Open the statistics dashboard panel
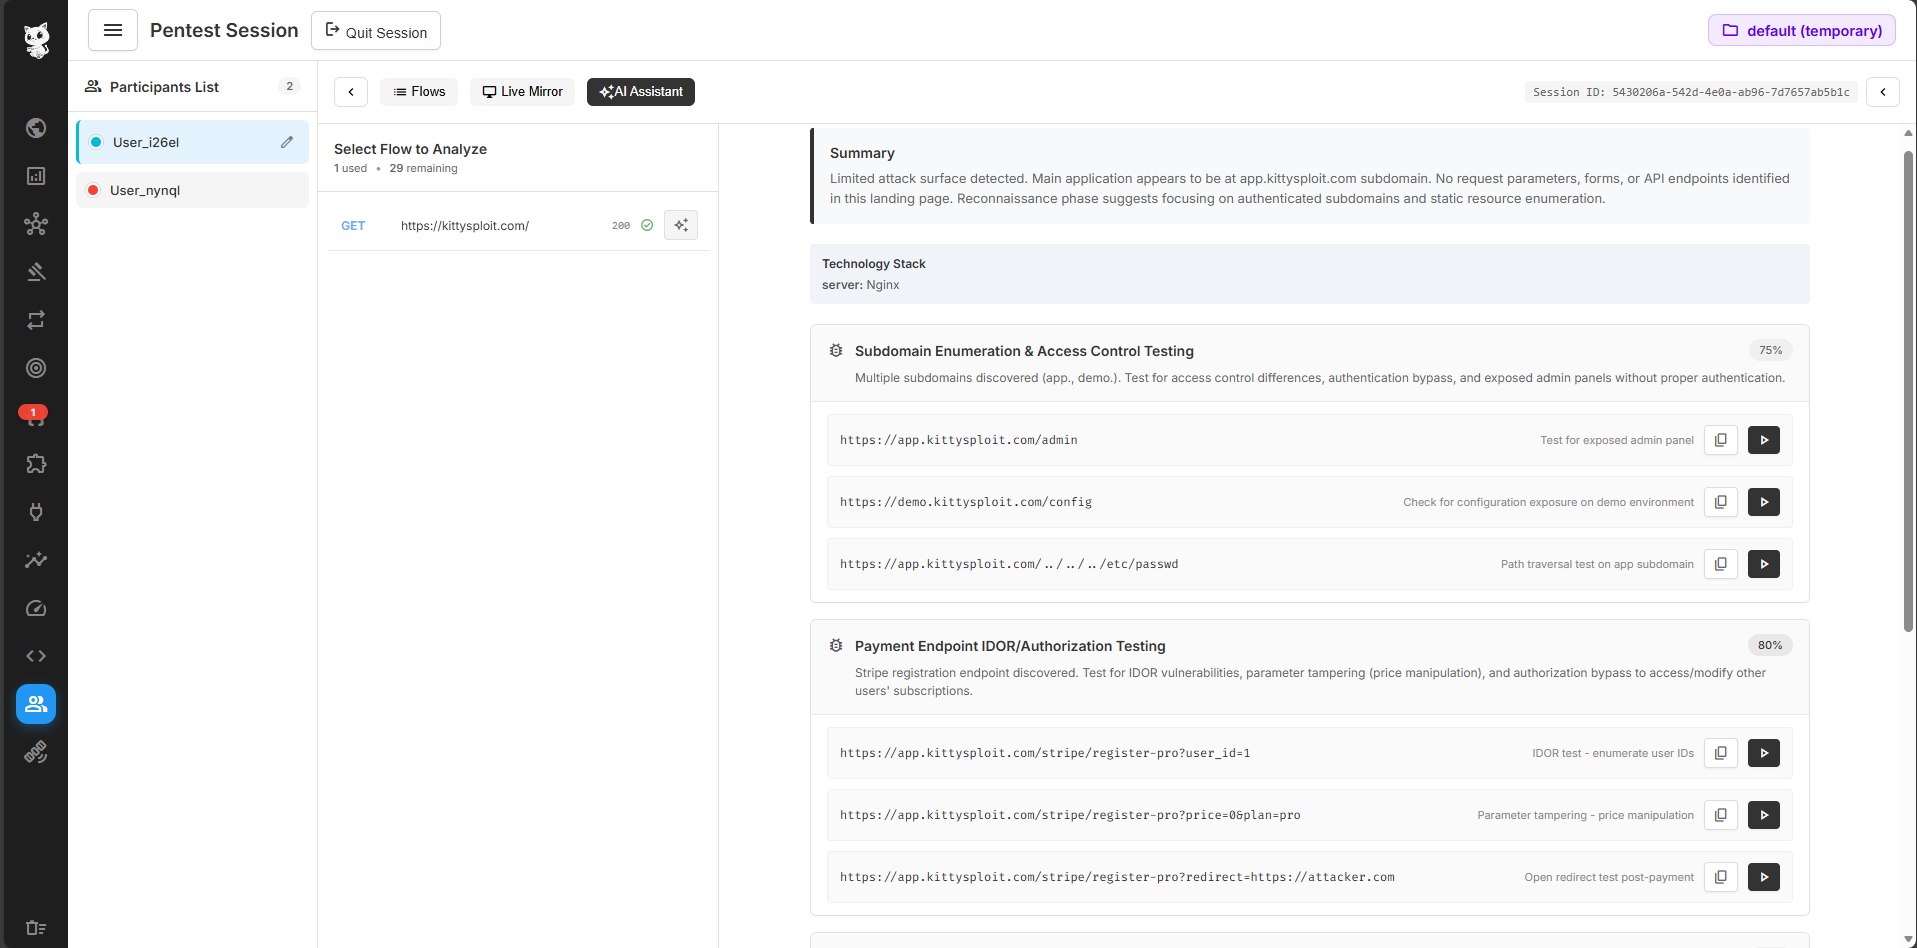Viewport: 1917px width, 948px height. (36, 176)
